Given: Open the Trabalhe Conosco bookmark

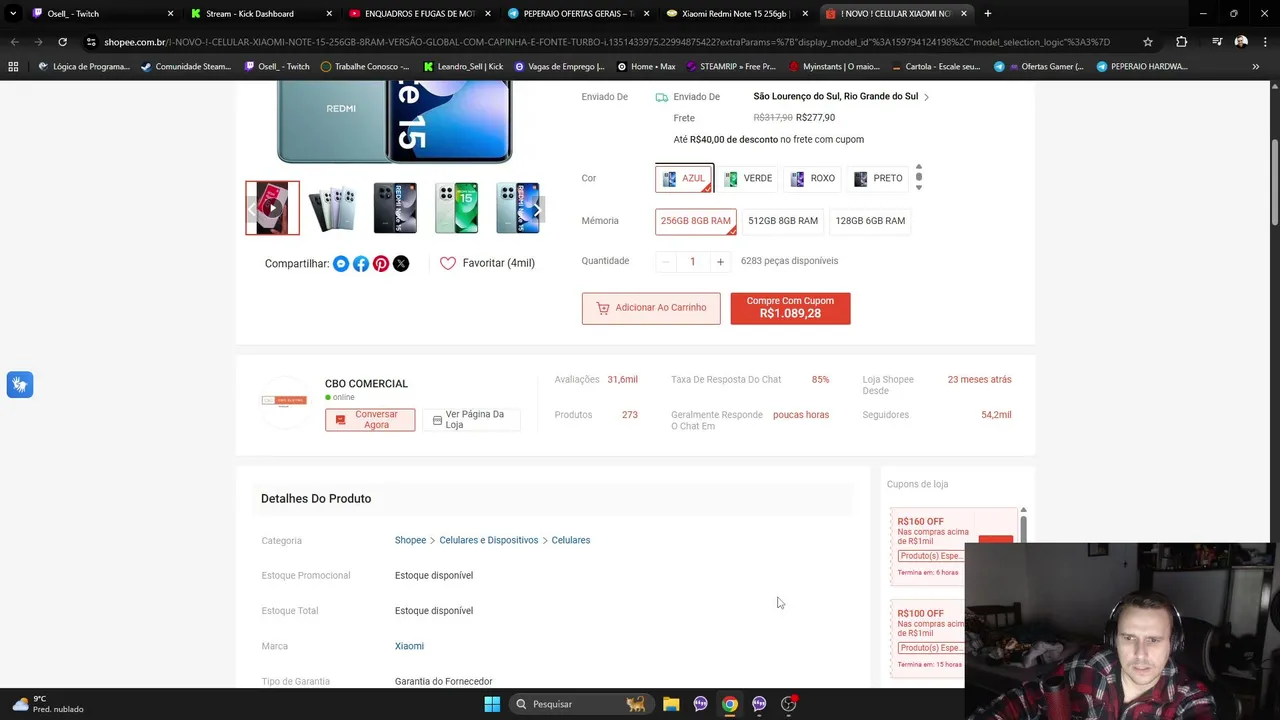Looking at the screenshot, I should click(365, 67).
